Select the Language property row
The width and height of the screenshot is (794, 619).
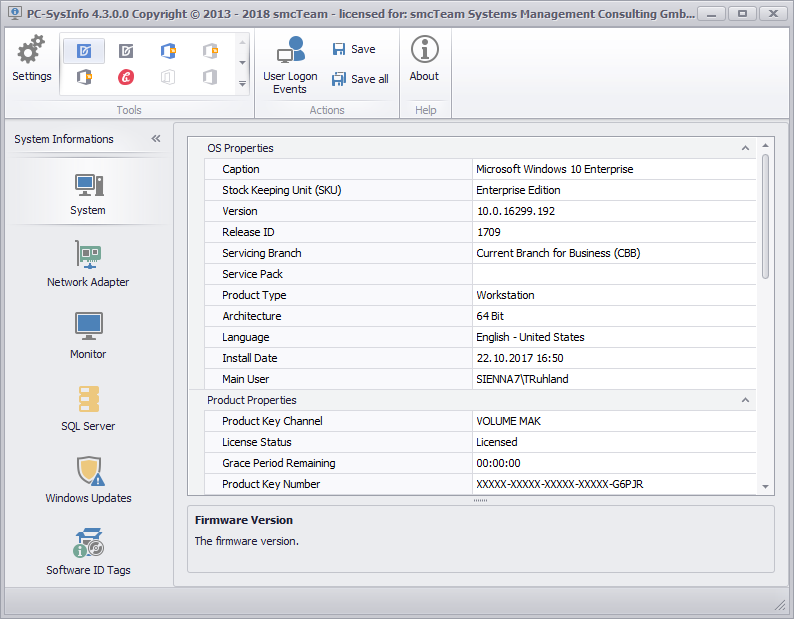pyautogui.click(x=480, y=337)
